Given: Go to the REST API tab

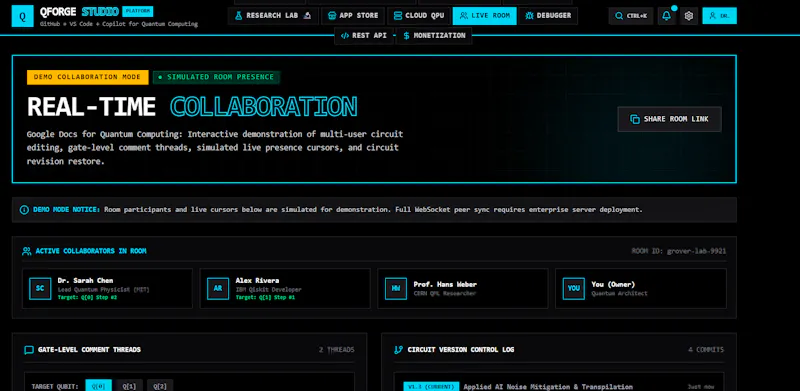Looking at the screenshot, I should pos(364,36).
